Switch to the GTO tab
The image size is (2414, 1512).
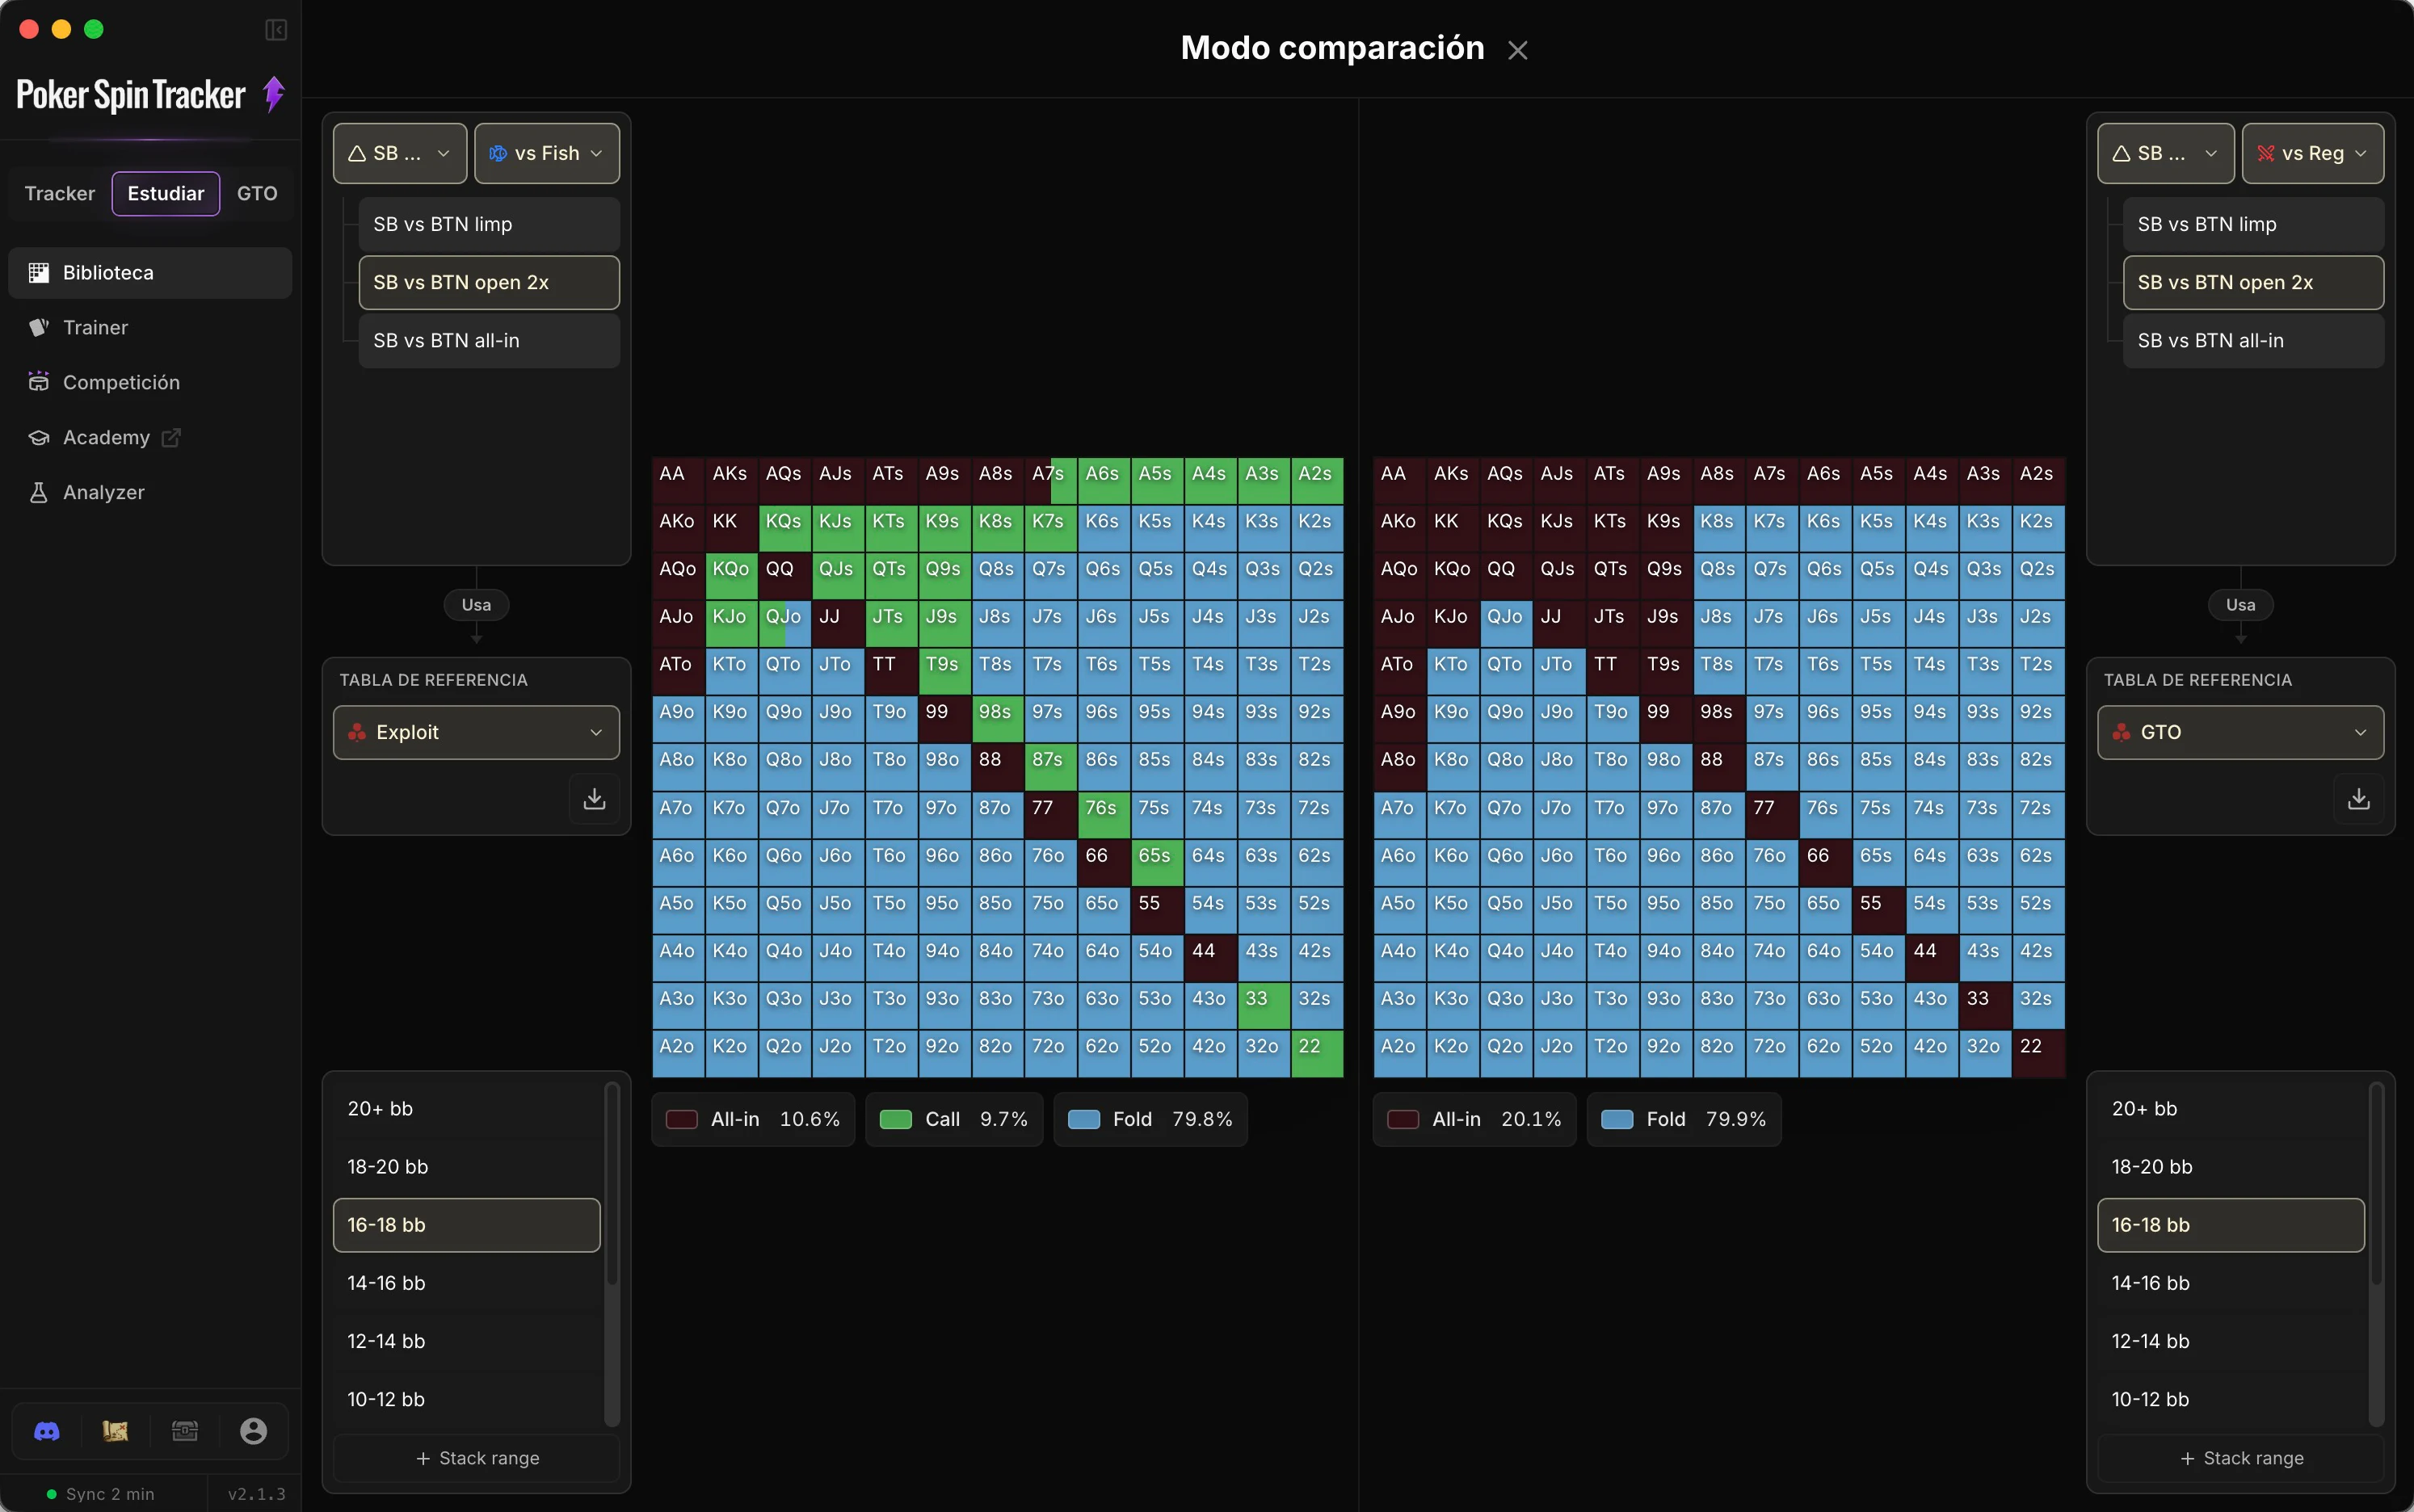coord(257,193)
